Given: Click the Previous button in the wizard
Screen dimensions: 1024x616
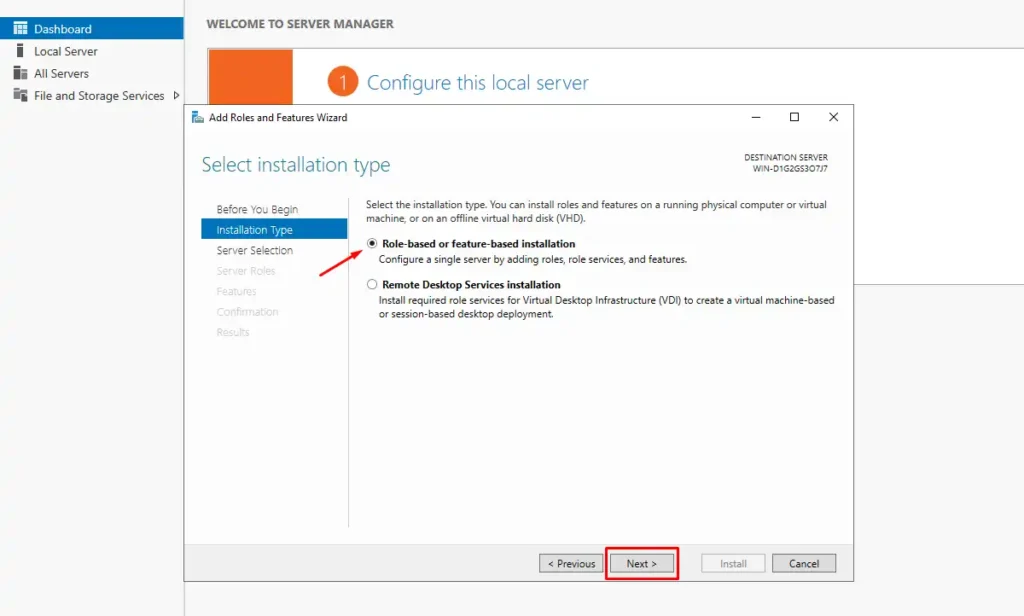Looking at the screenshot, I should [571, 563].
